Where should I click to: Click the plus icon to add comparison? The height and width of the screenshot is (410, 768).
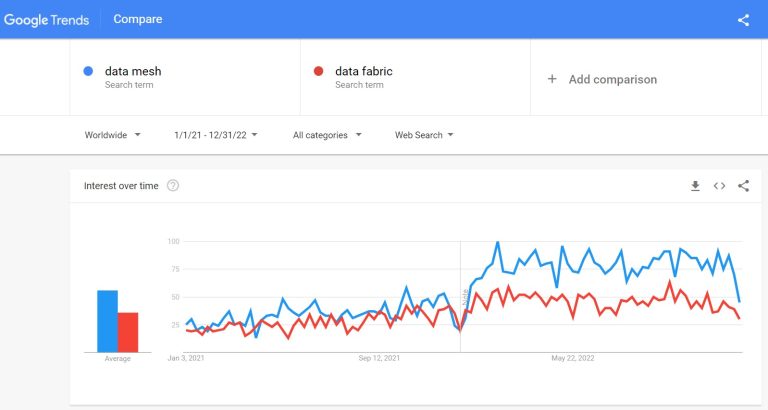552,79
